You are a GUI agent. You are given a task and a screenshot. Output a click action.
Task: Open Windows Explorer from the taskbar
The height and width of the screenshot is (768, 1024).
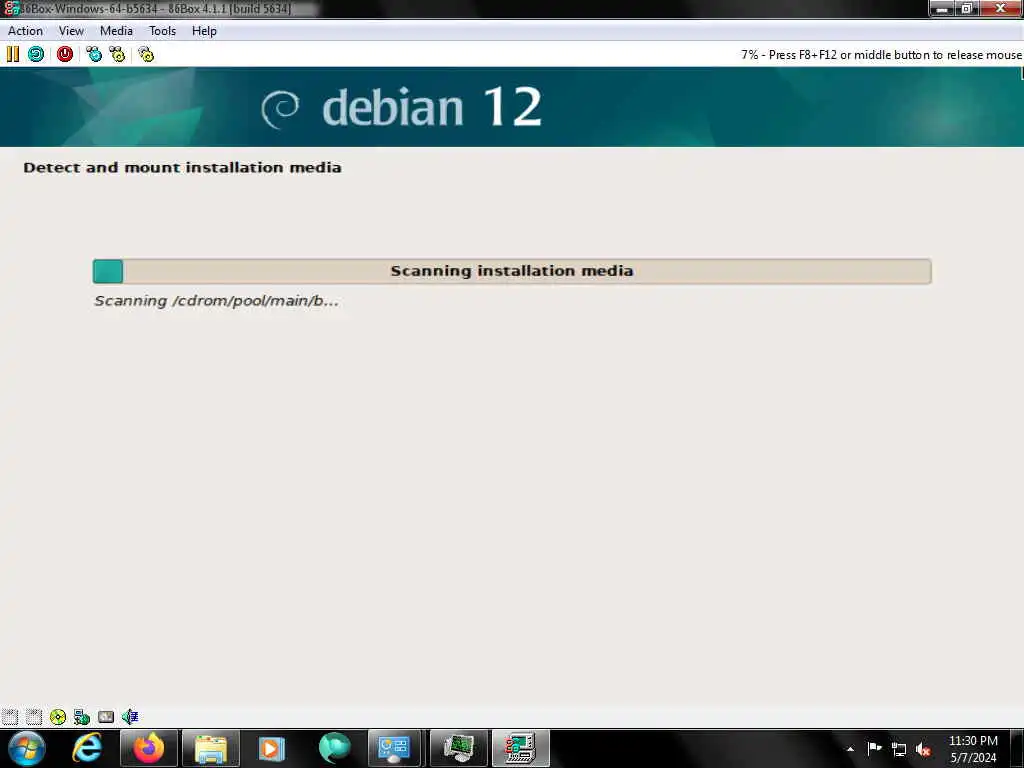coord(210,748)
